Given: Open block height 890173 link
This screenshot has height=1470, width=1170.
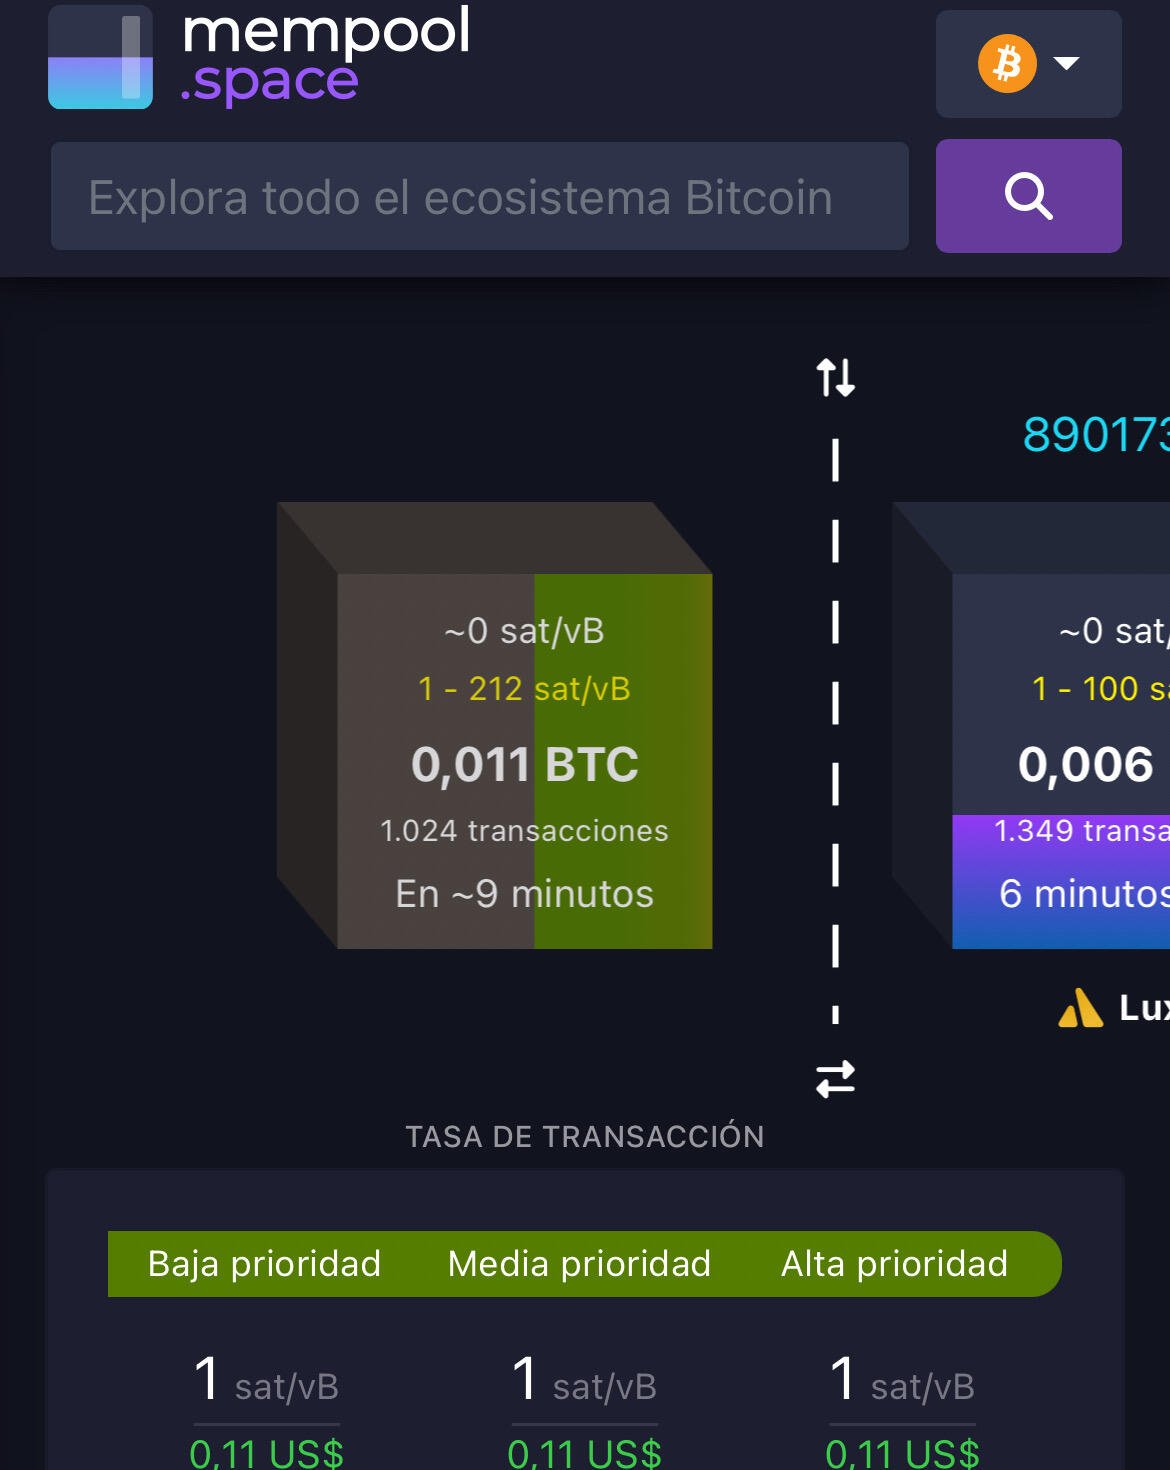Looking at the screenshot, I should [x=1096, y=435].
